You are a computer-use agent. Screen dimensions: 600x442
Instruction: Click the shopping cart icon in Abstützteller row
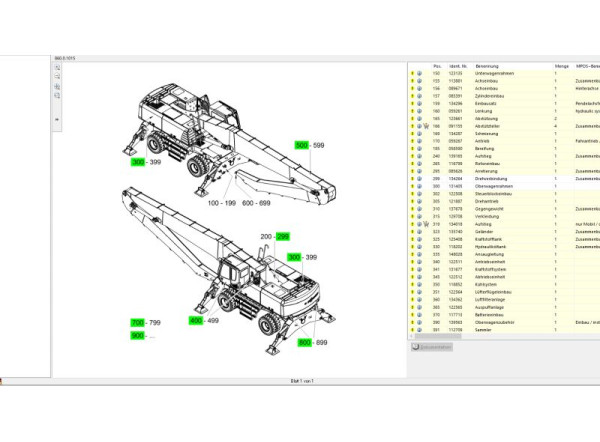pyautogui.click(x=426, y=126)
